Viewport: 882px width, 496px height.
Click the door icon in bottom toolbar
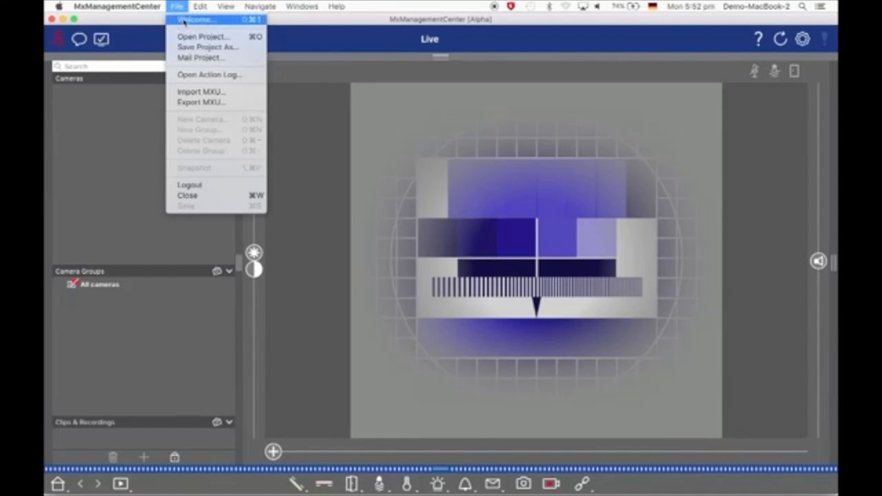tap(352, 484)
